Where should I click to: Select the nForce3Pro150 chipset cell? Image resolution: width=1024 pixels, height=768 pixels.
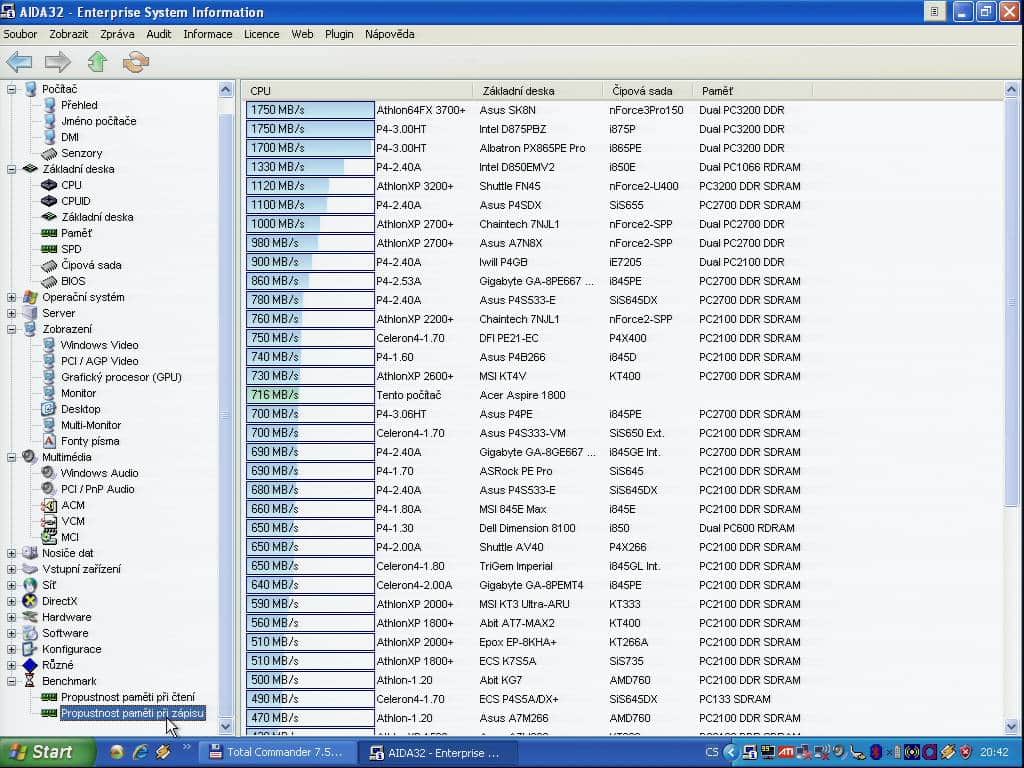tap(646, 110)
